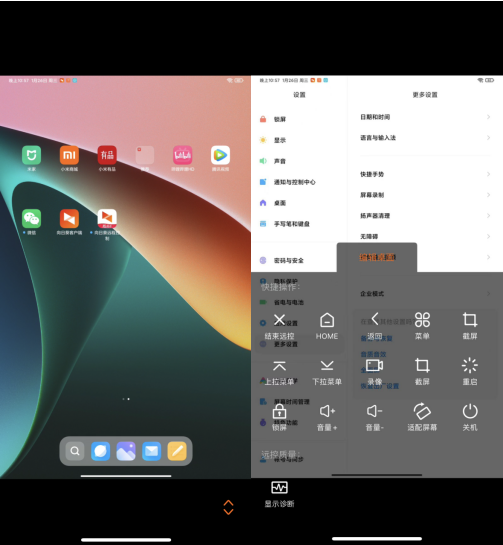Open the 语言与输入法 setting
503x545 pixels.
tap(425, 138)
